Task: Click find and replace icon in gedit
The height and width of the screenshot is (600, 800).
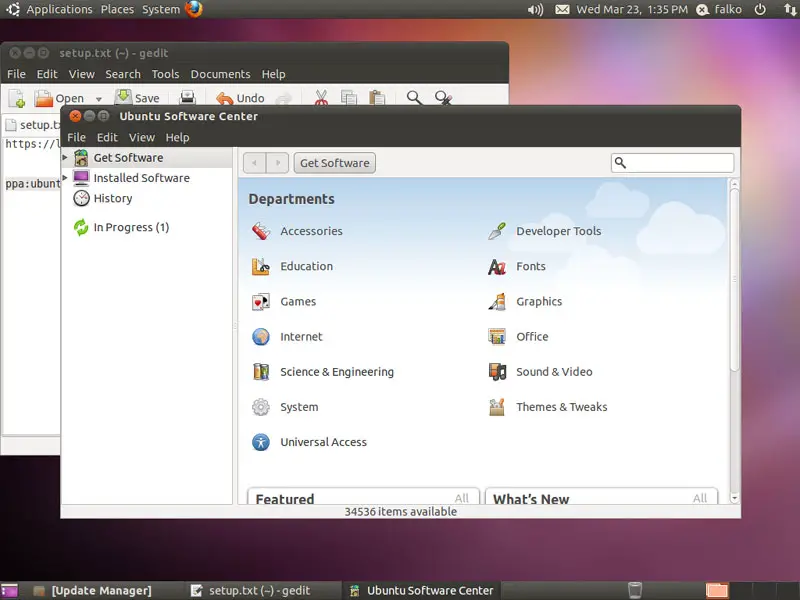Action: pyautogui.click(x=443, y=97)
